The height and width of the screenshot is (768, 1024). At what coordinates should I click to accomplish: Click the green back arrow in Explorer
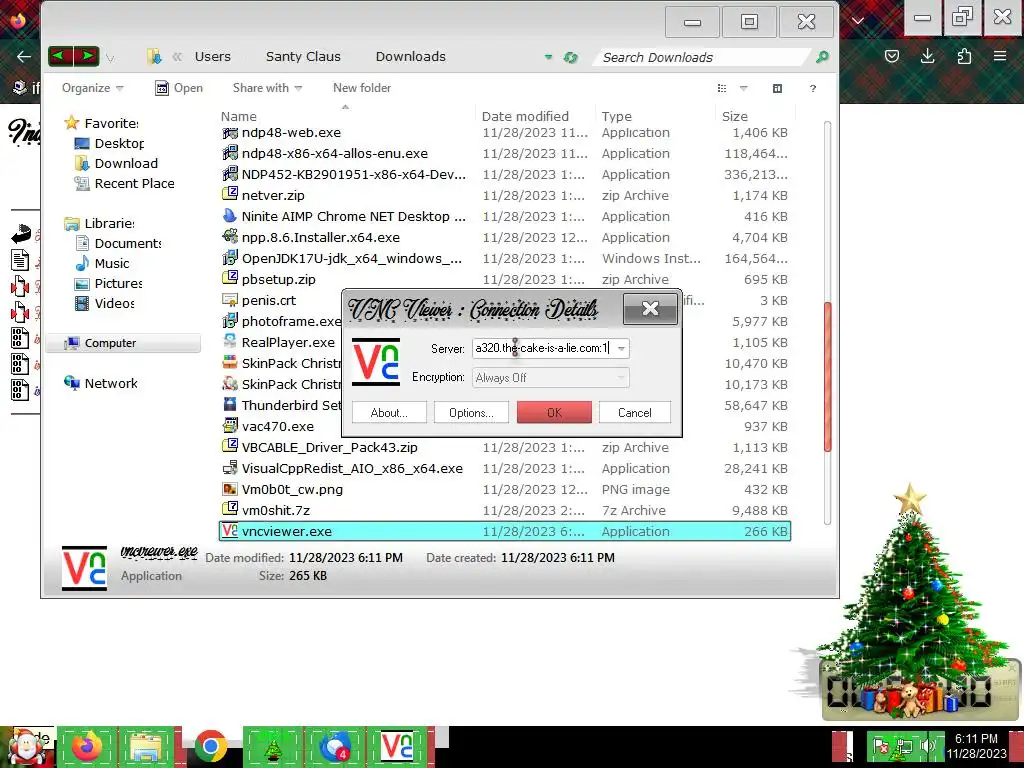click(61, 56)
